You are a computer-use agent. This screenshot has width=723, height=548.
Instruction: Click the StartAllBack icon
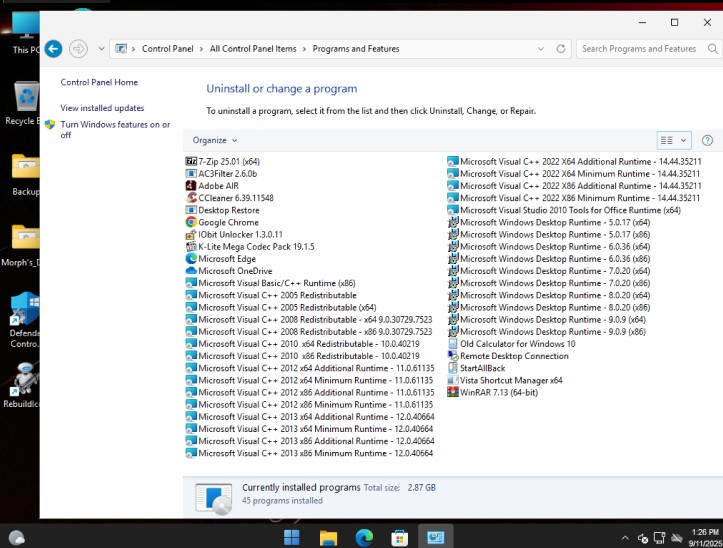453,368
